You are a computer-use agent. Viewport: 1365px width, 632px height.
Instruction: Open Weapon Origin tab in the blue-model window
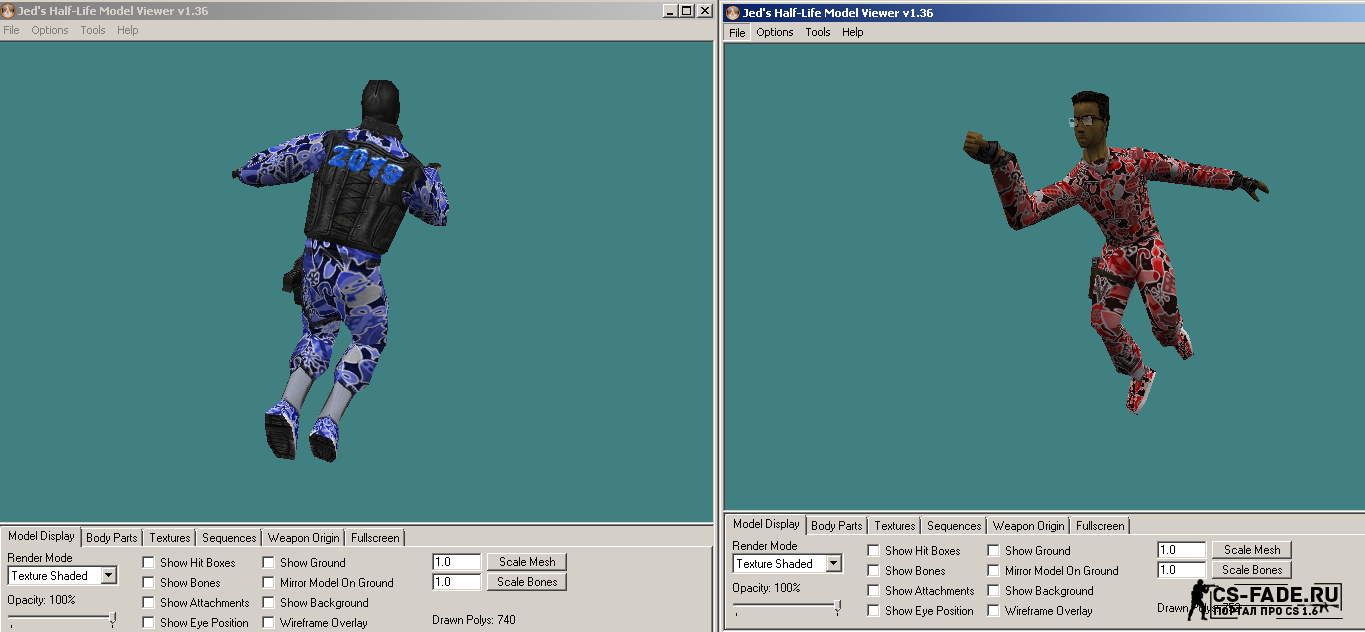303,538
